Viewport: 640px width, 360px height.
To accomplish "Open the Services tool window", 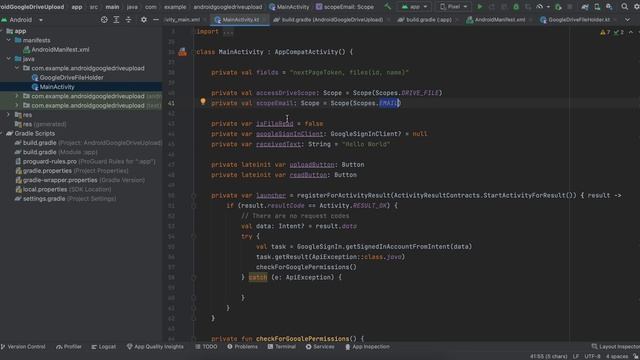I will (x=320, y=347).
